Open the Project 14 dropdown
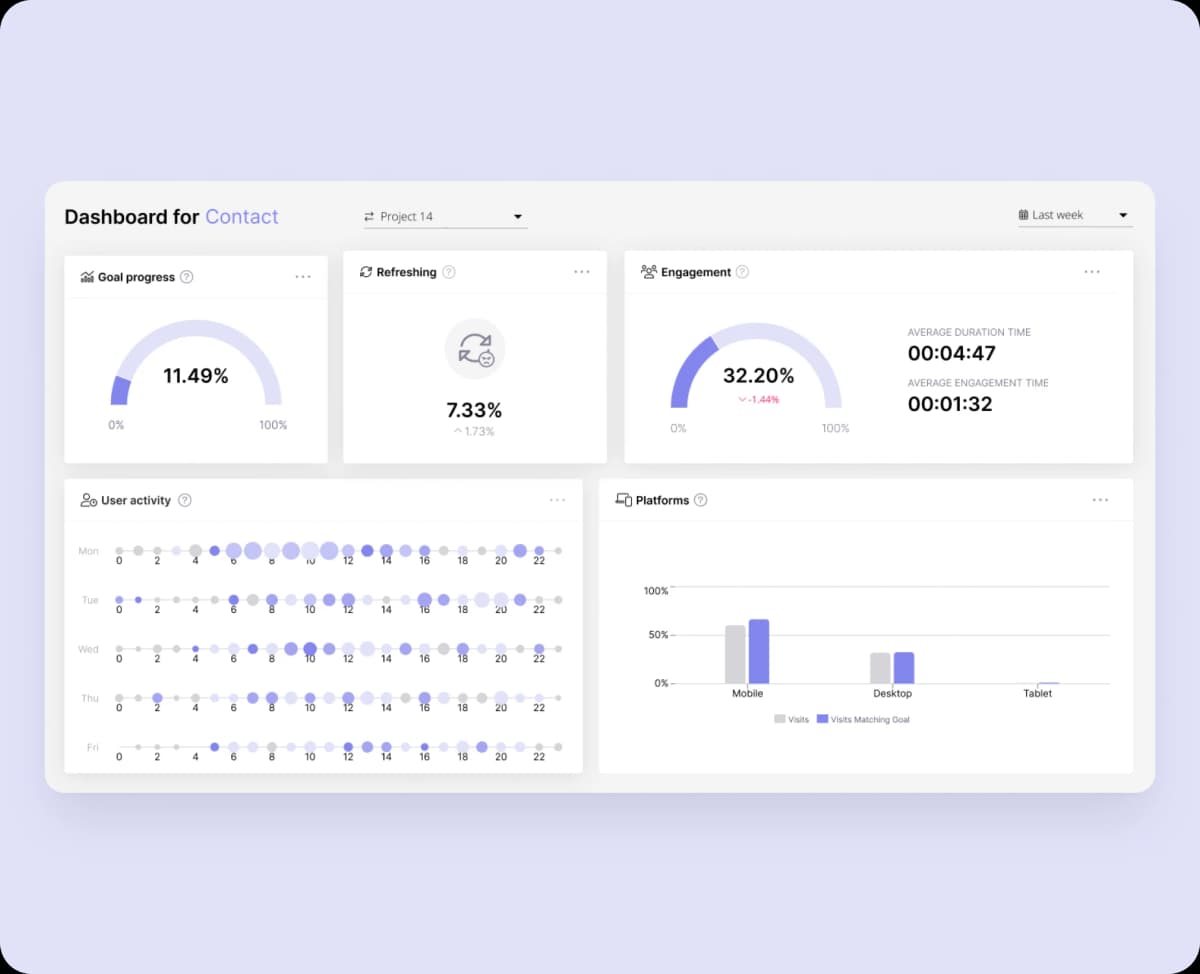 pos(445,216)
